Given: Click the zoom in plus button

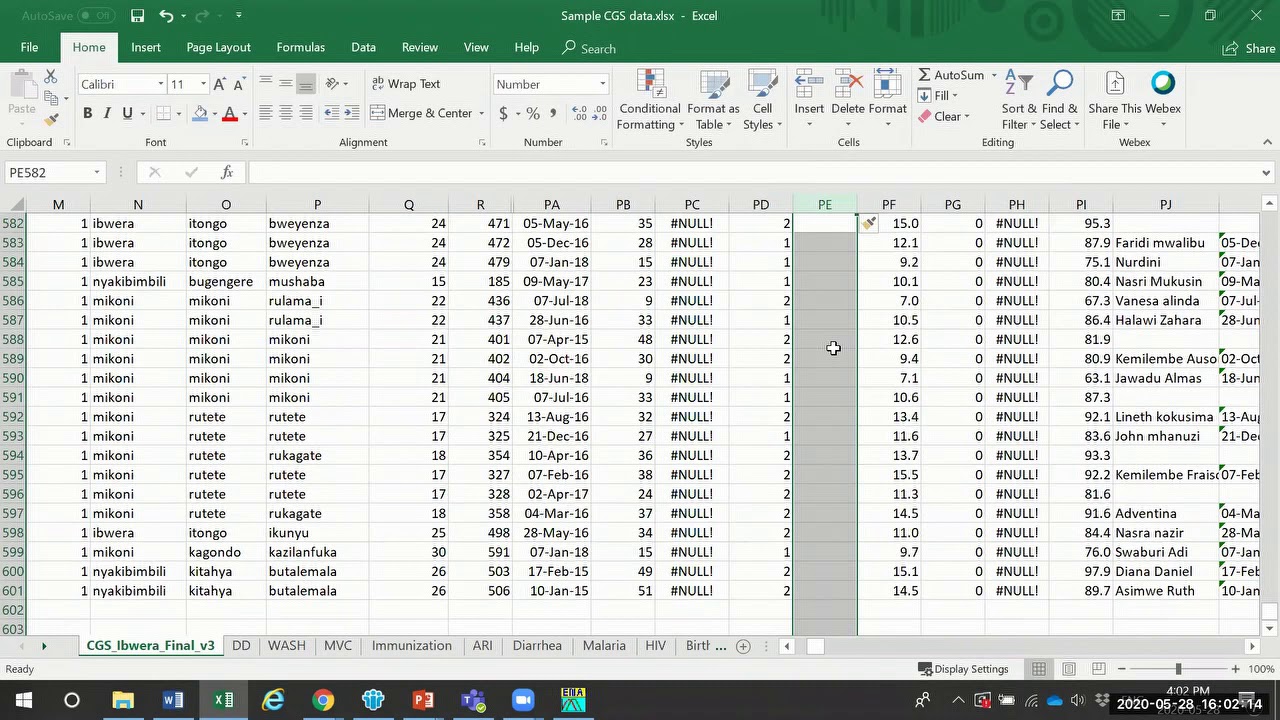Looking at the screenshot, I should pos(1236,669).
